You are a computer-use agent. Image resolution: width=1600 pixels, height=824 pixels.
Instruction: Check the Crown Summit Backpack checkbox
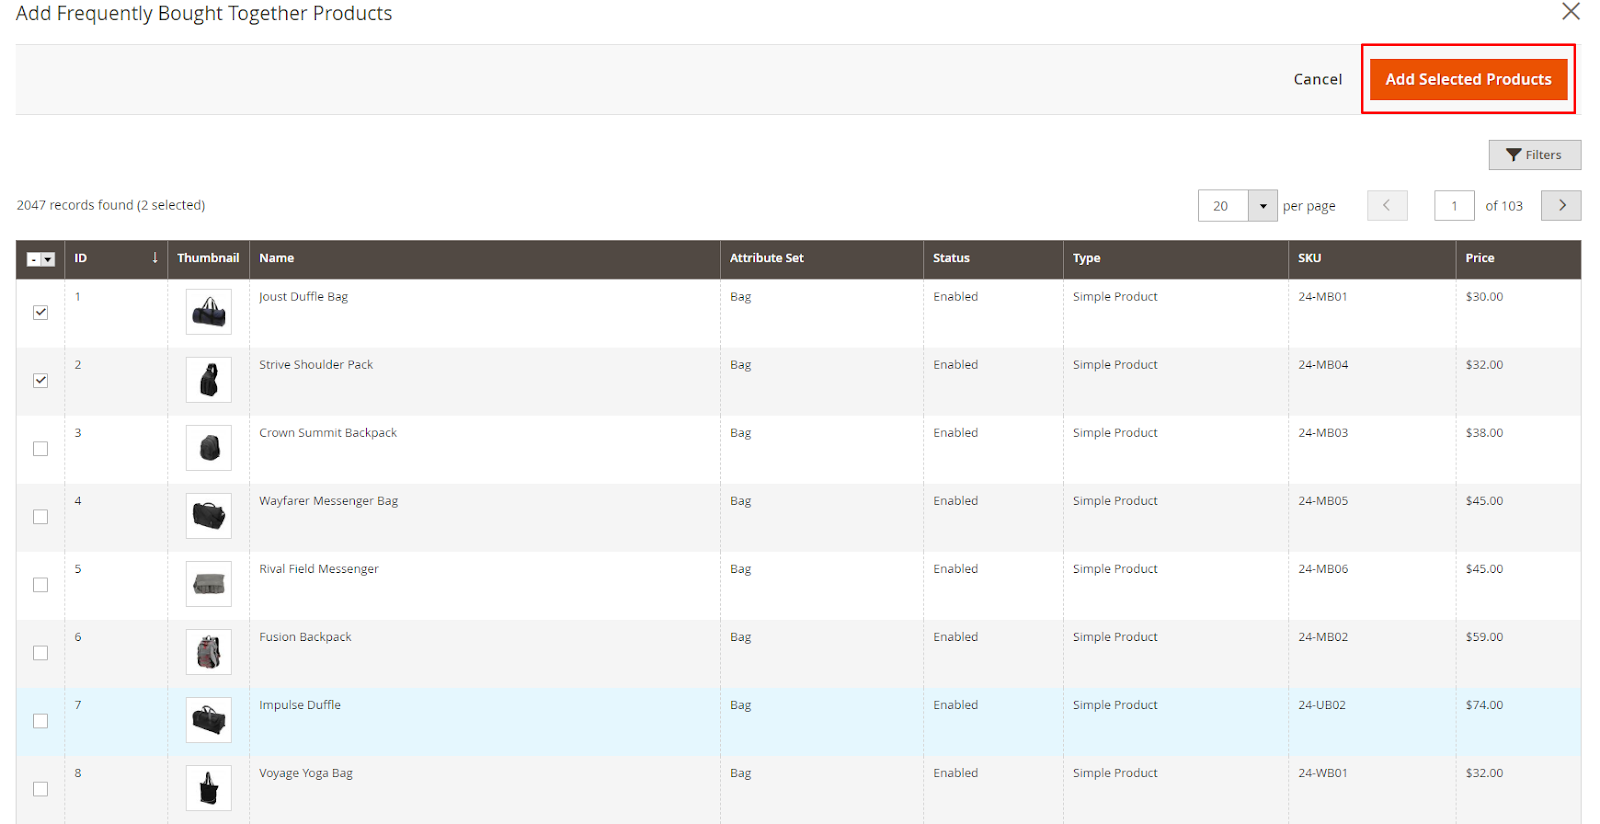pyautogui.click(x=41, y=449)
